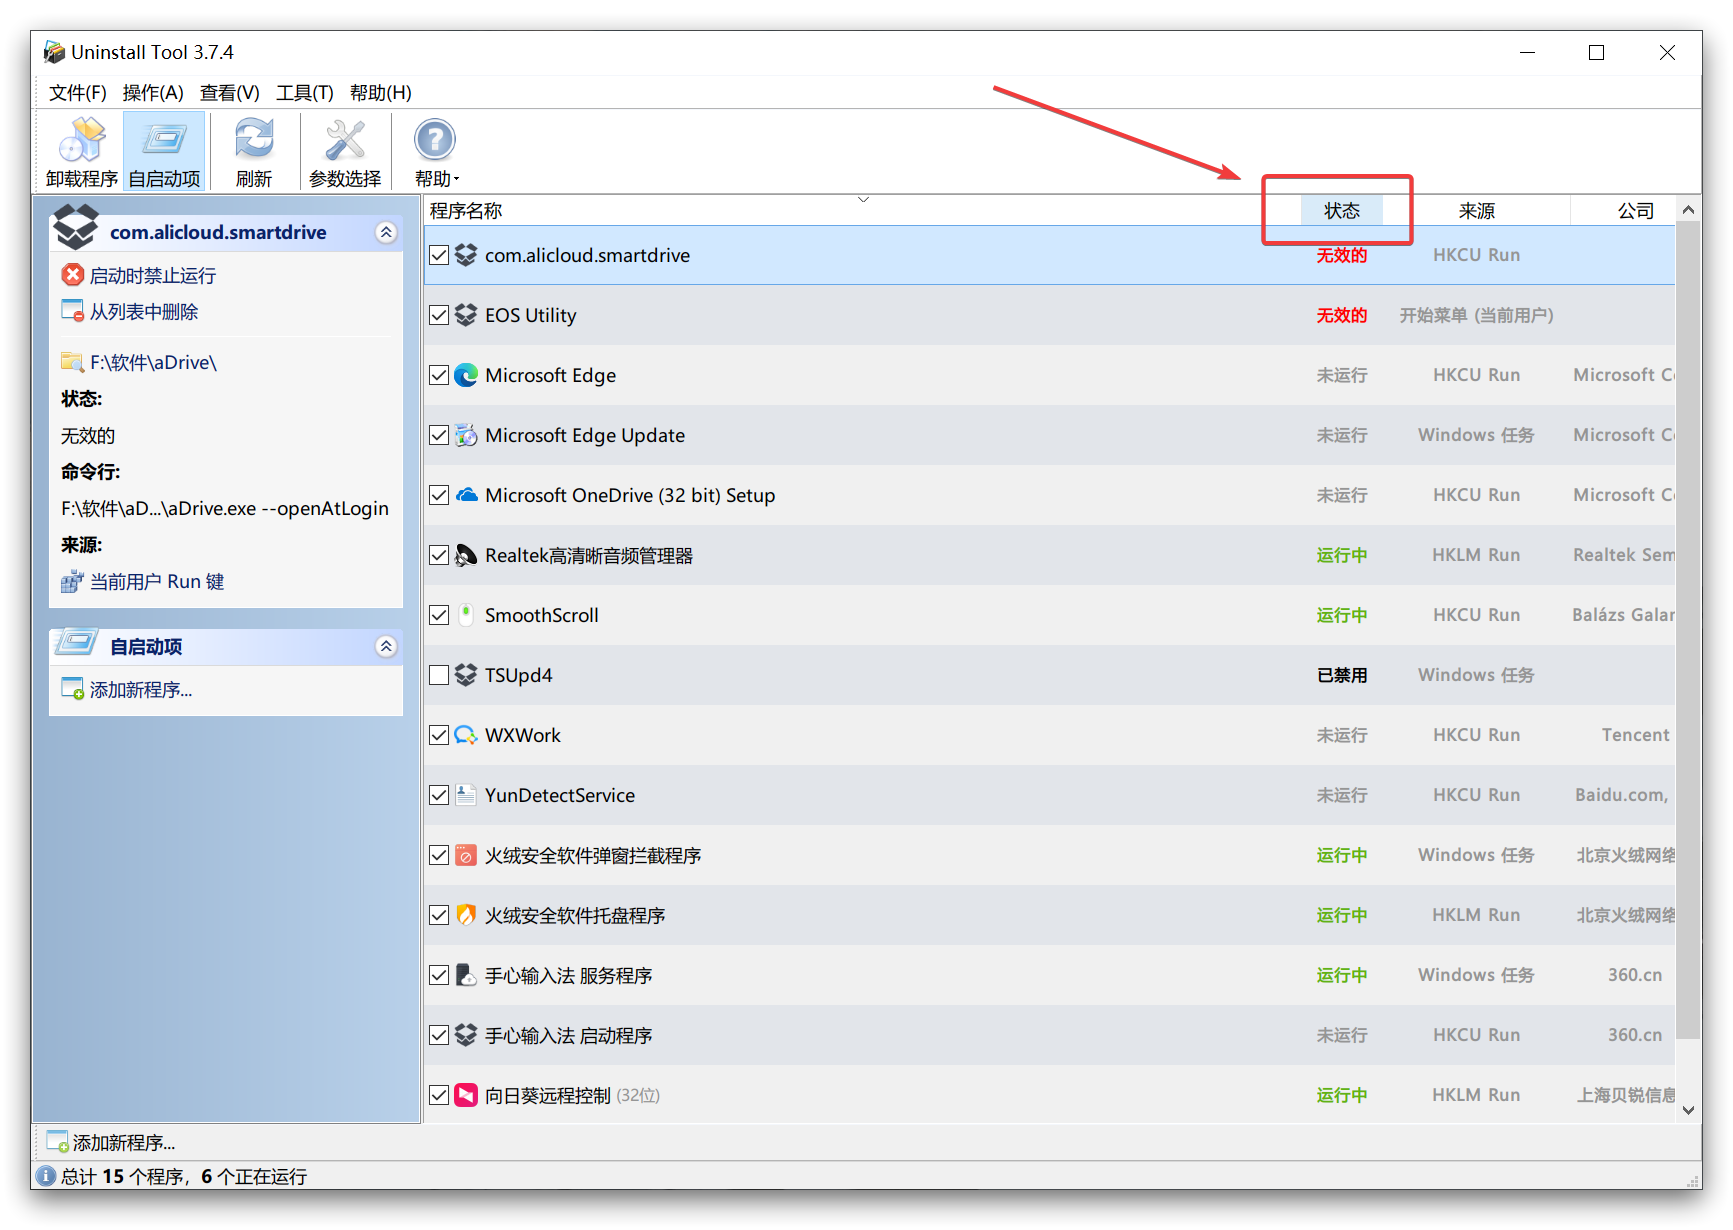The width and height of the screenshot is (1733, 1230).
Task: Click the EOS Utility program icon
Action: [466, 315]
